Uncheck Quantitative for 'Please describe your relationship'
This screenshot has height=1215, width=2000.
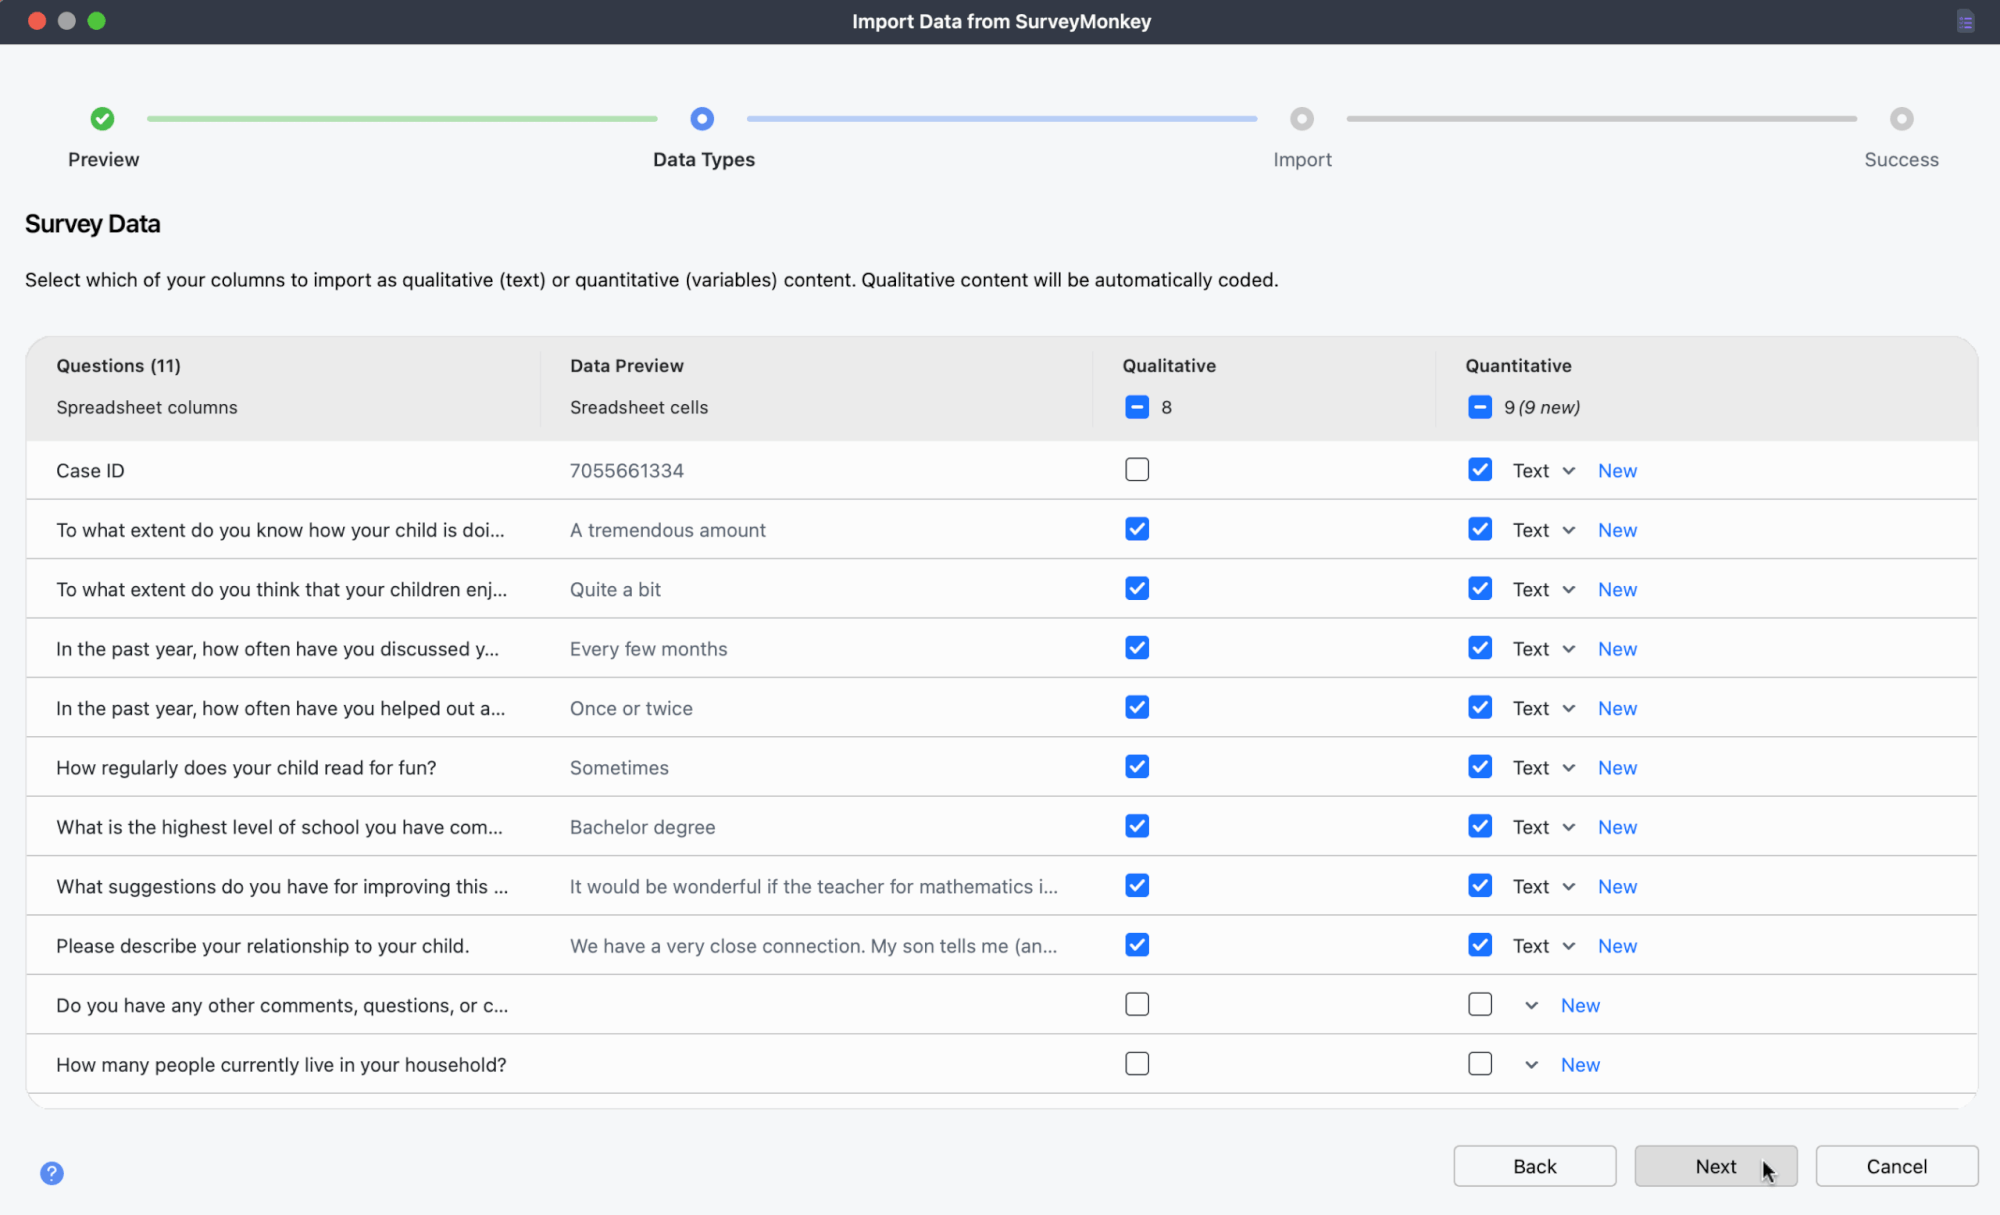point(1480,945)
